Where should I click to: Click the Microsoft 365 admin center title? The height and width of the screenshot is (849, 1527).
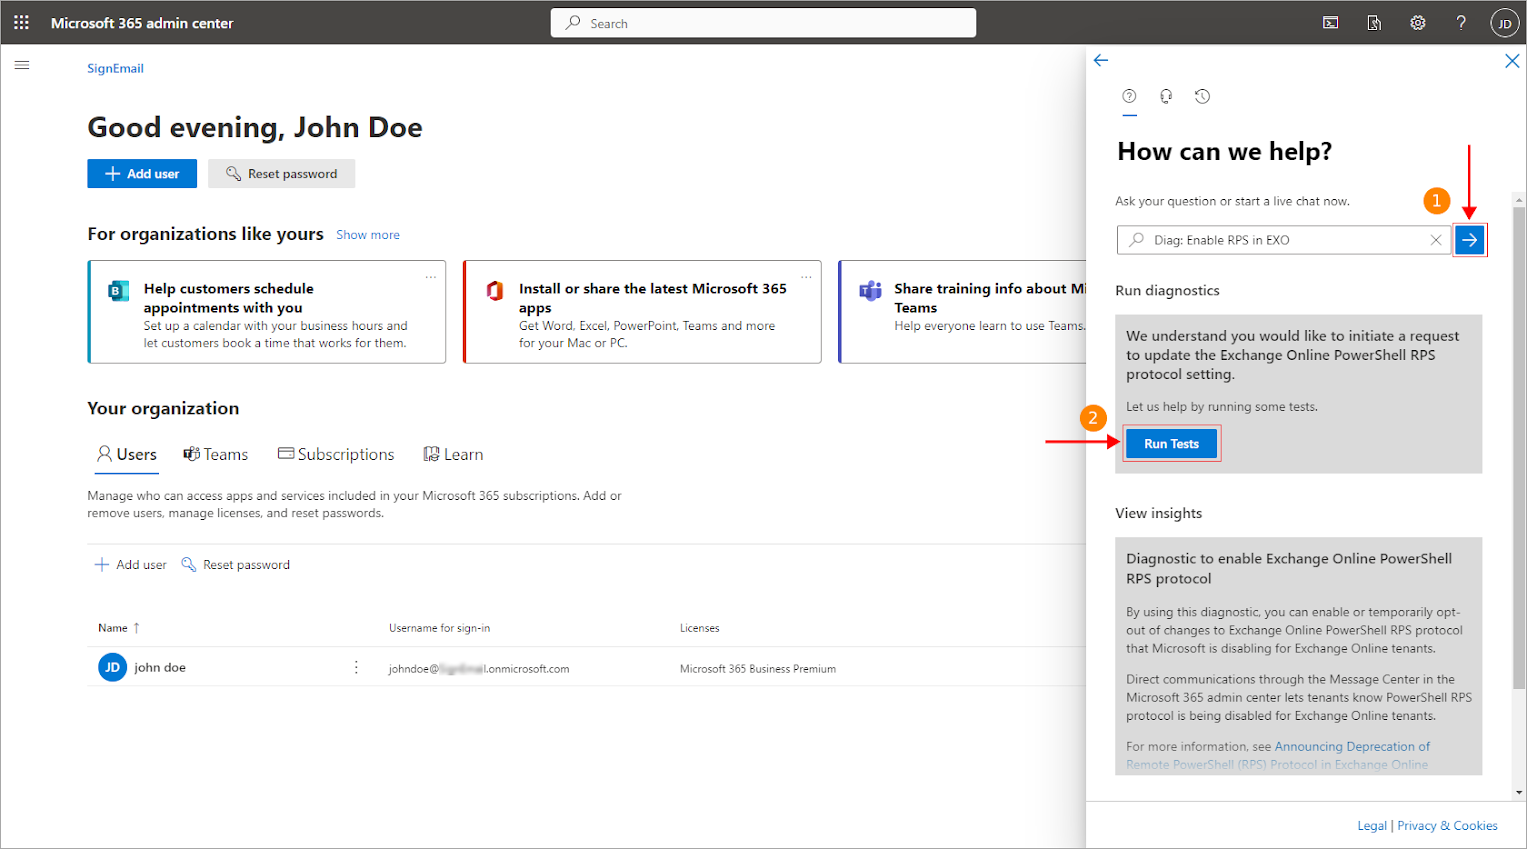(x=142, y=23)
